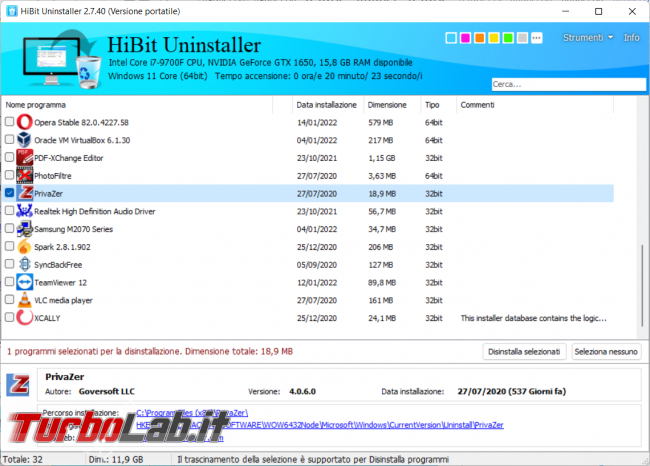Open the Info menu
The image size is (650, 466).
tap(631, 38)
